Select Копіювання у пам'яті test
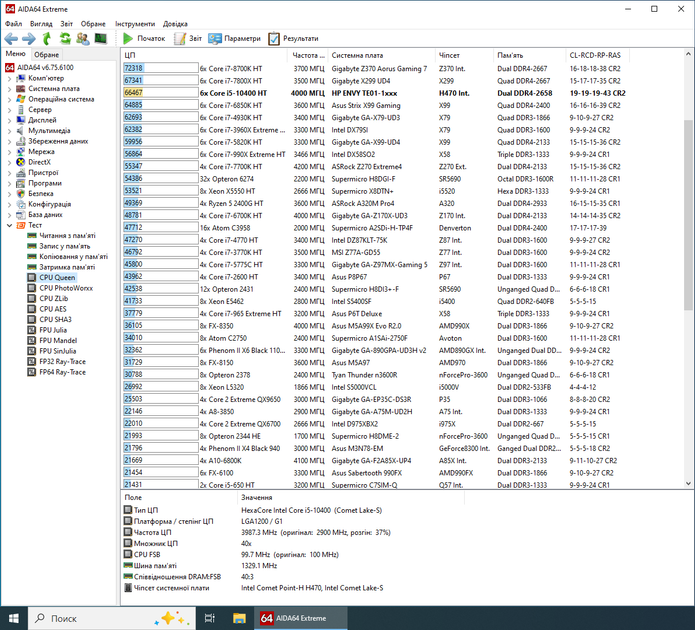 pyautogui.click(x=74, y=257)
